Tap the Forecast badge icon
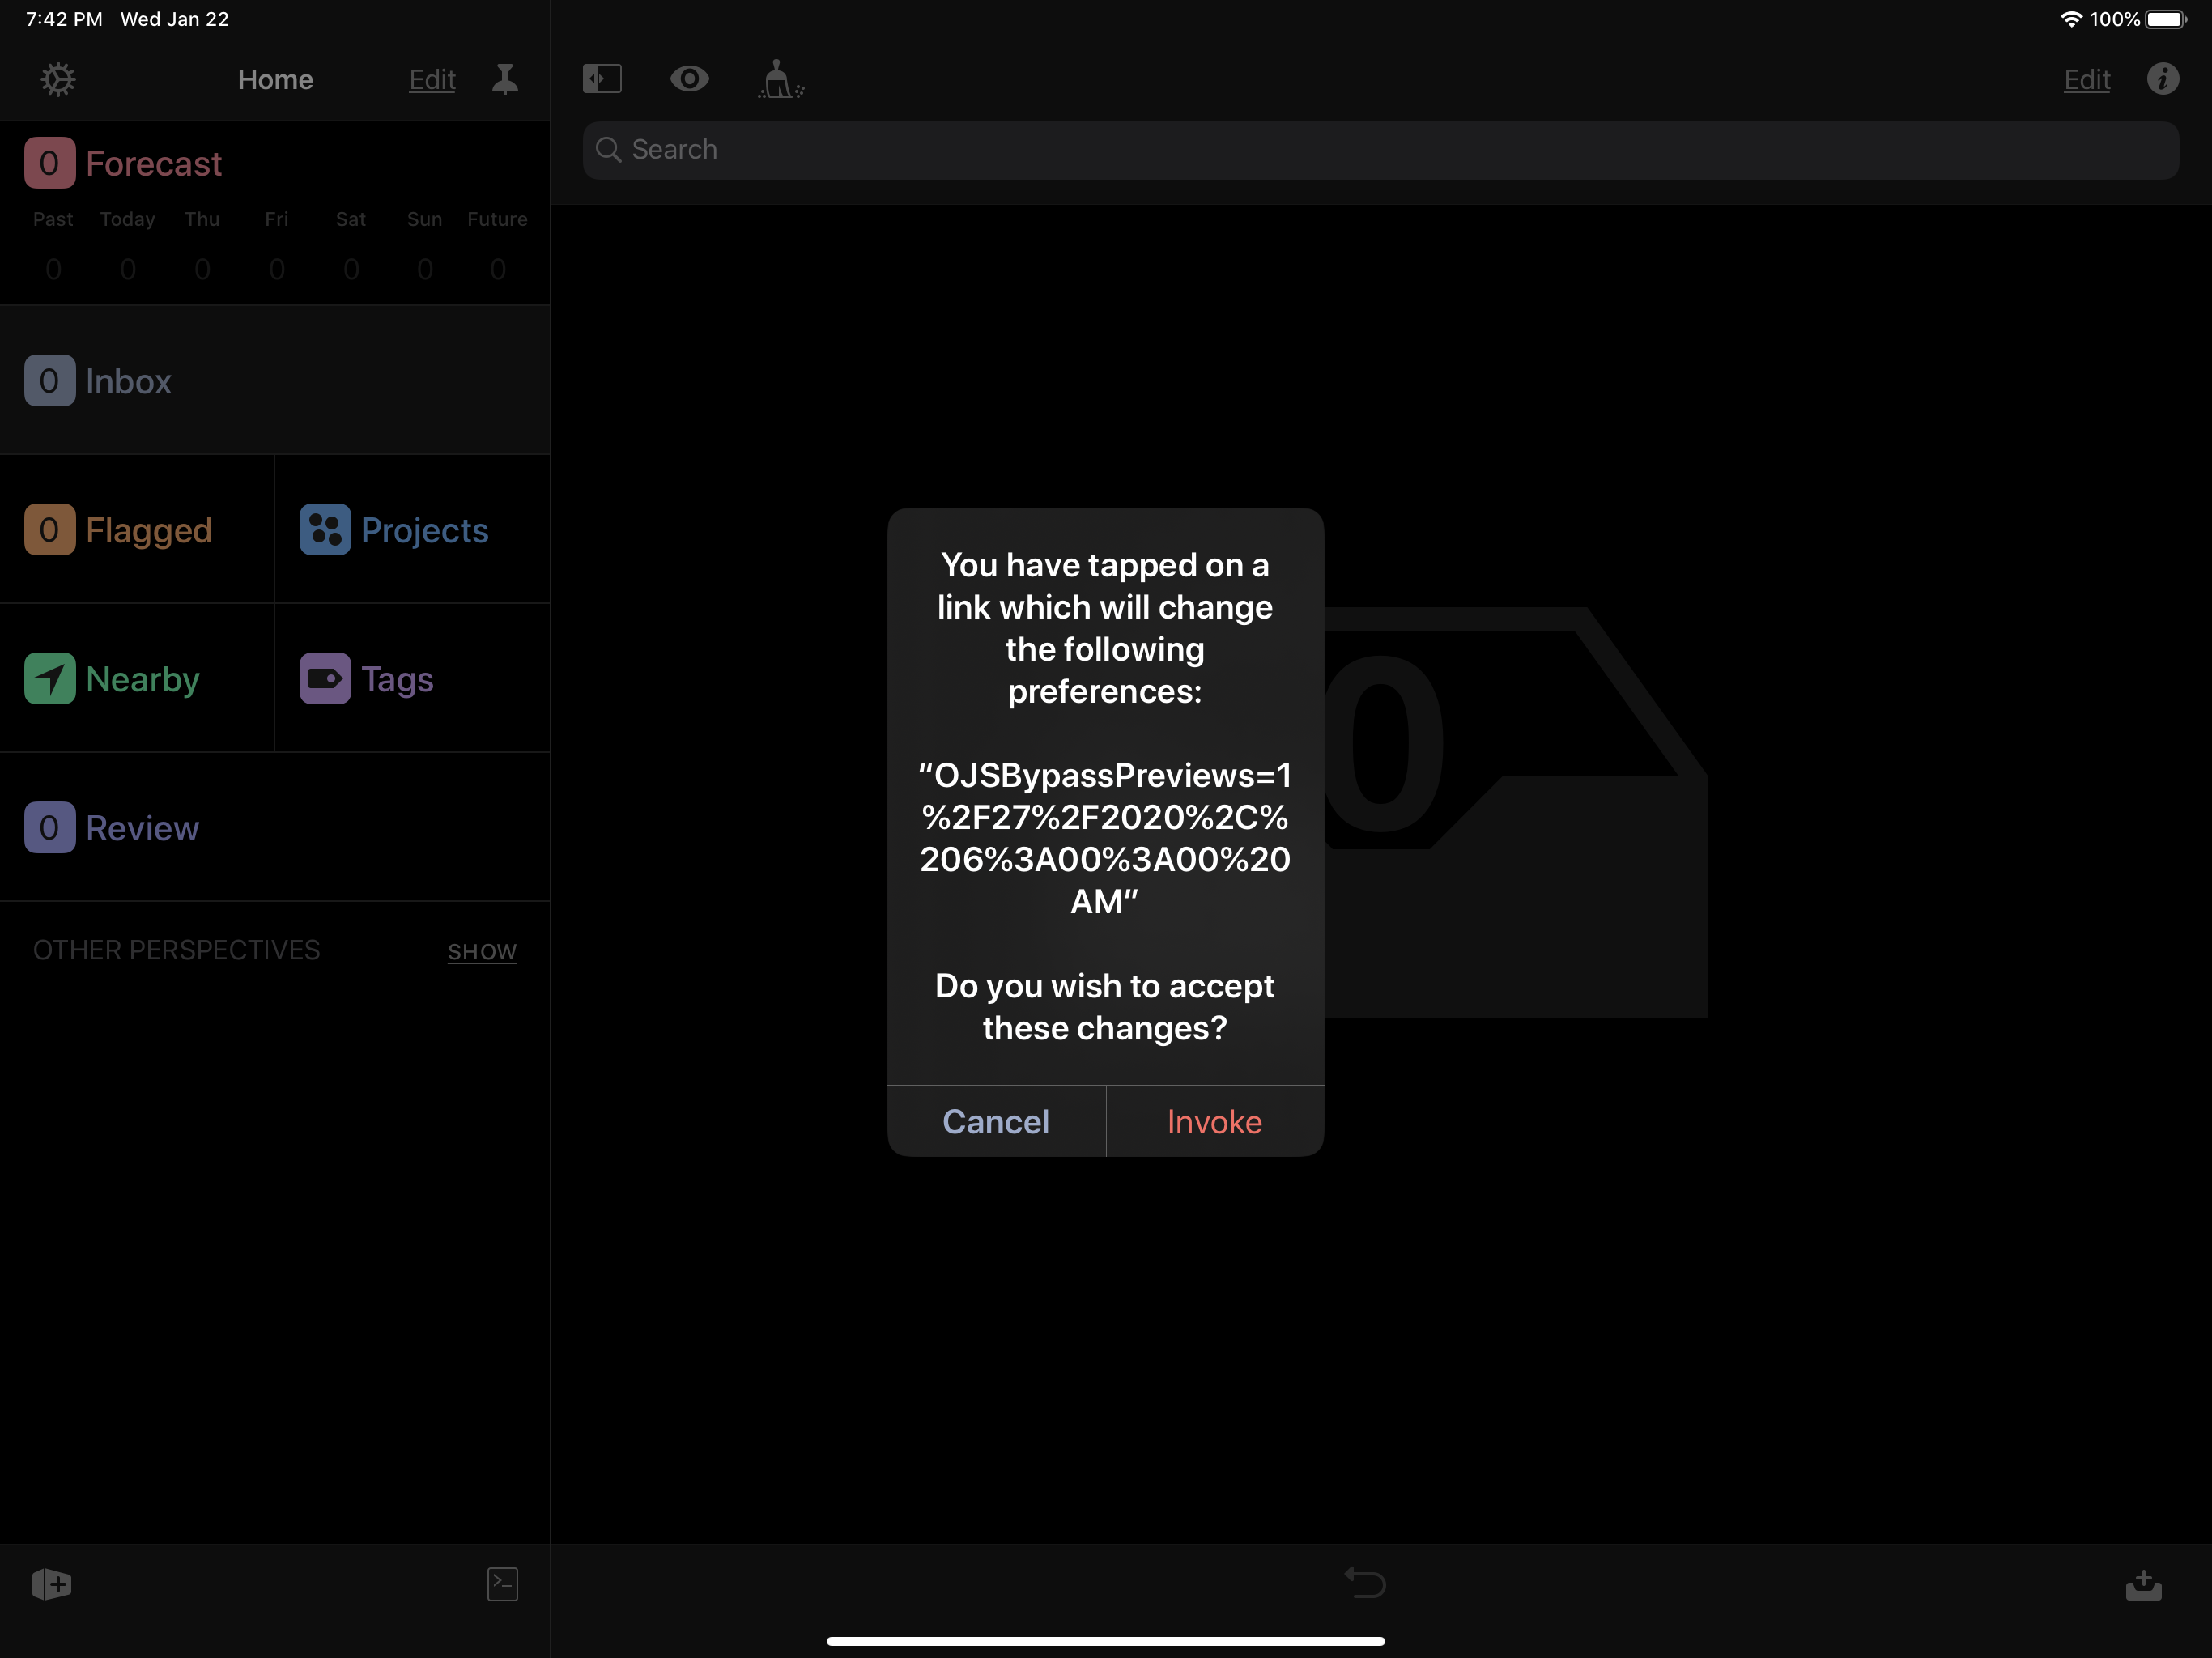 tap(49, 163)
